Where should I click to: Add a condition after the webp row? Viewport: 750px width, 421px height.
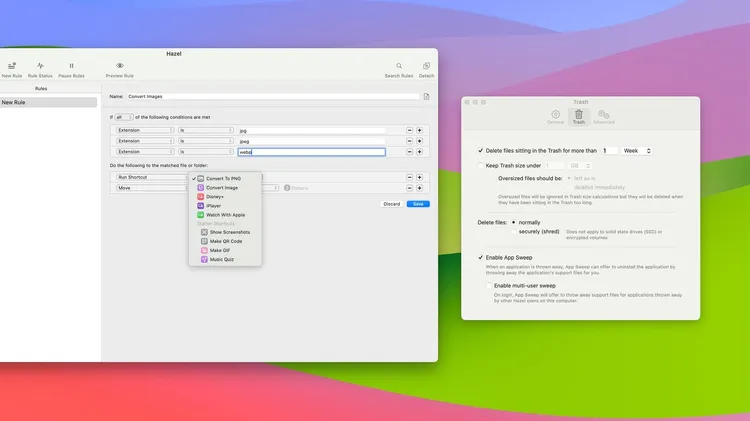pos(419,152)
